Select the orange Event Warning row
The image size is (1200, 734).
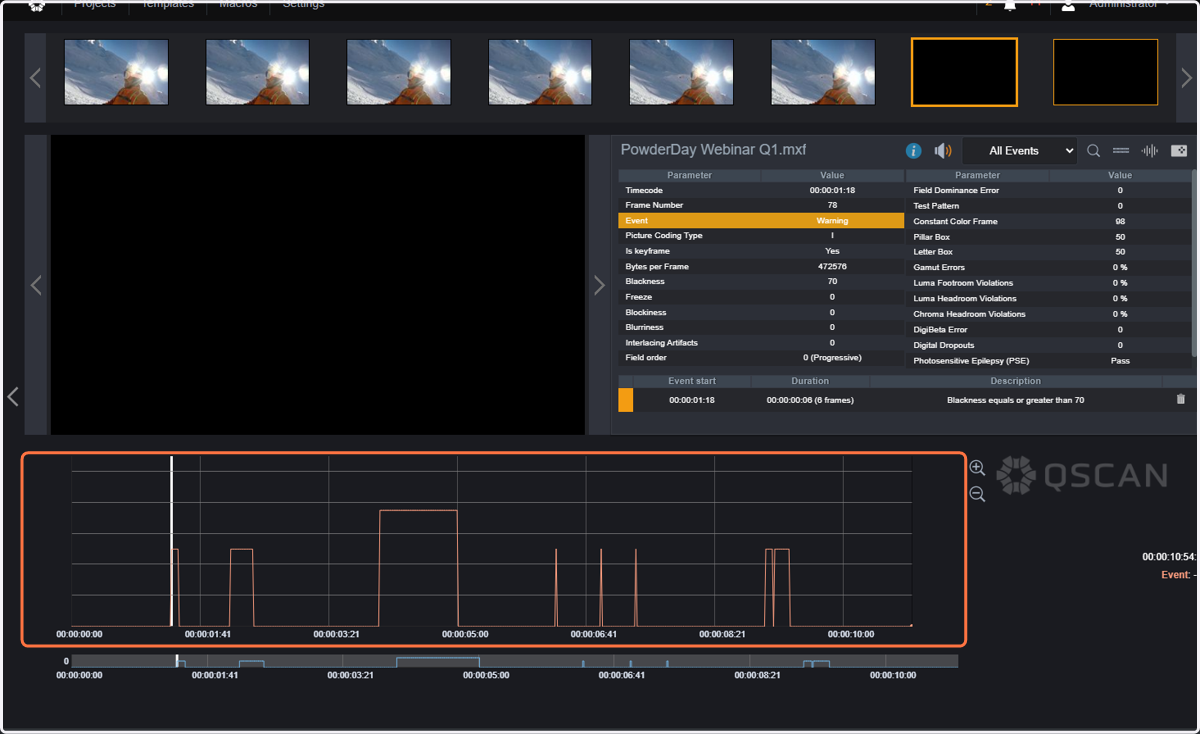761,220
